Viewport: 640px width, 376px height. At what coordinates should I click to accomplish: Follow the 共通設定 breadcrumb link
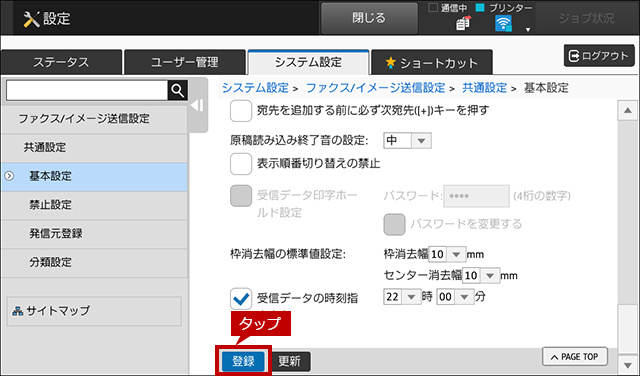pos(484,88)
